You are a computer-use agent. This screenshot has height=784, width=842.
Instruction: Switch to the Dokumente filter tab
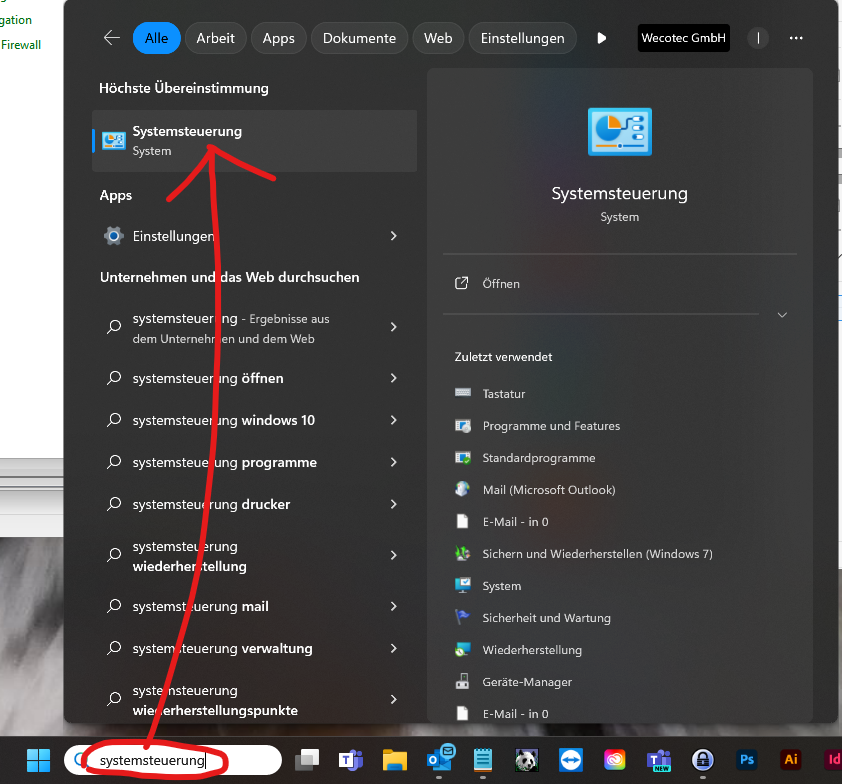(359, 38)
